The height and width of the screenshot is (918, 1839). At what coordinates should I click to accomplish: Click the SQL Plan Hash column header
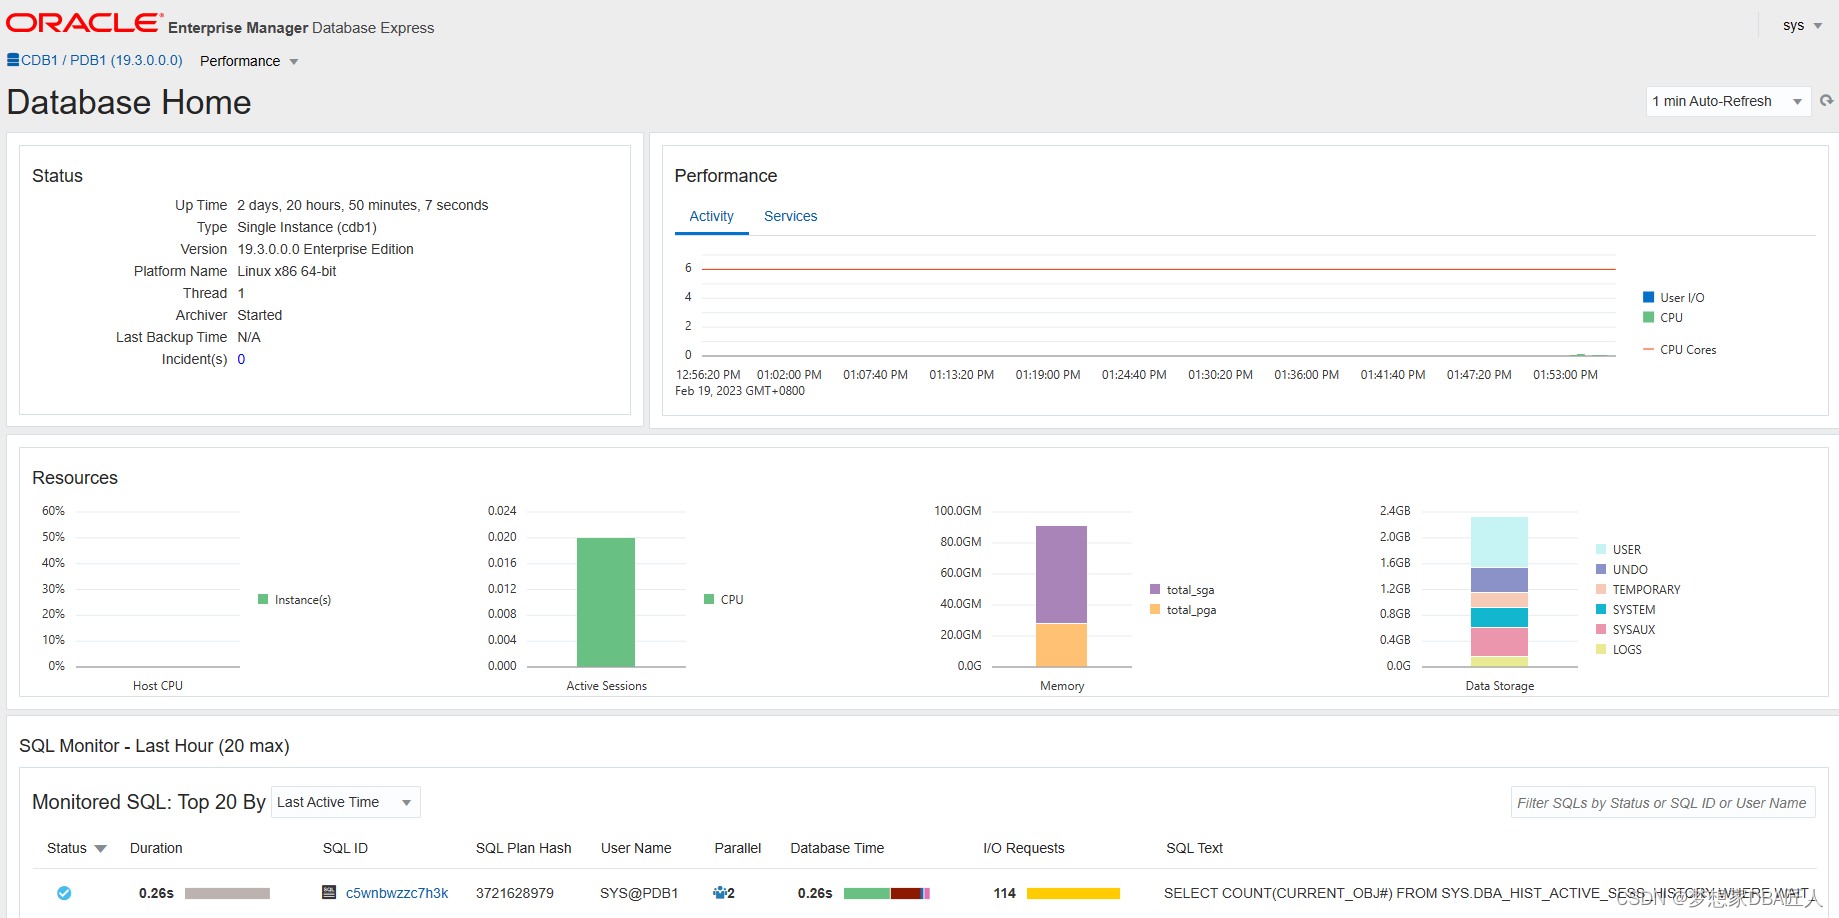click(523, 848)
